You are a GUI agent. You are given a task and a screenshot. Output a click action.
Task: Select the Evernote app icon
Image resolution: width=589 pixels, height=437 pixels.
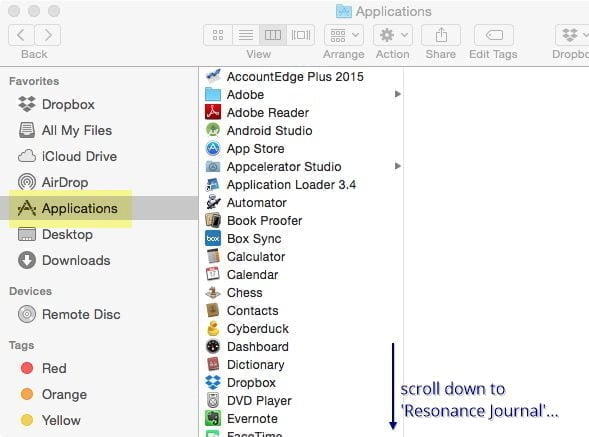[213, 419]
